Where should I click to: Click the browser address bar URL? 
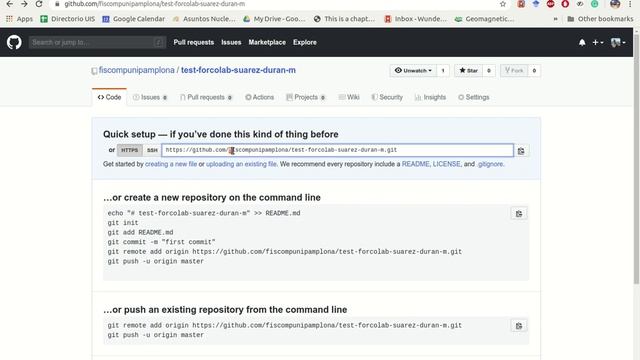pyautogui.click(x=155, y=4)
